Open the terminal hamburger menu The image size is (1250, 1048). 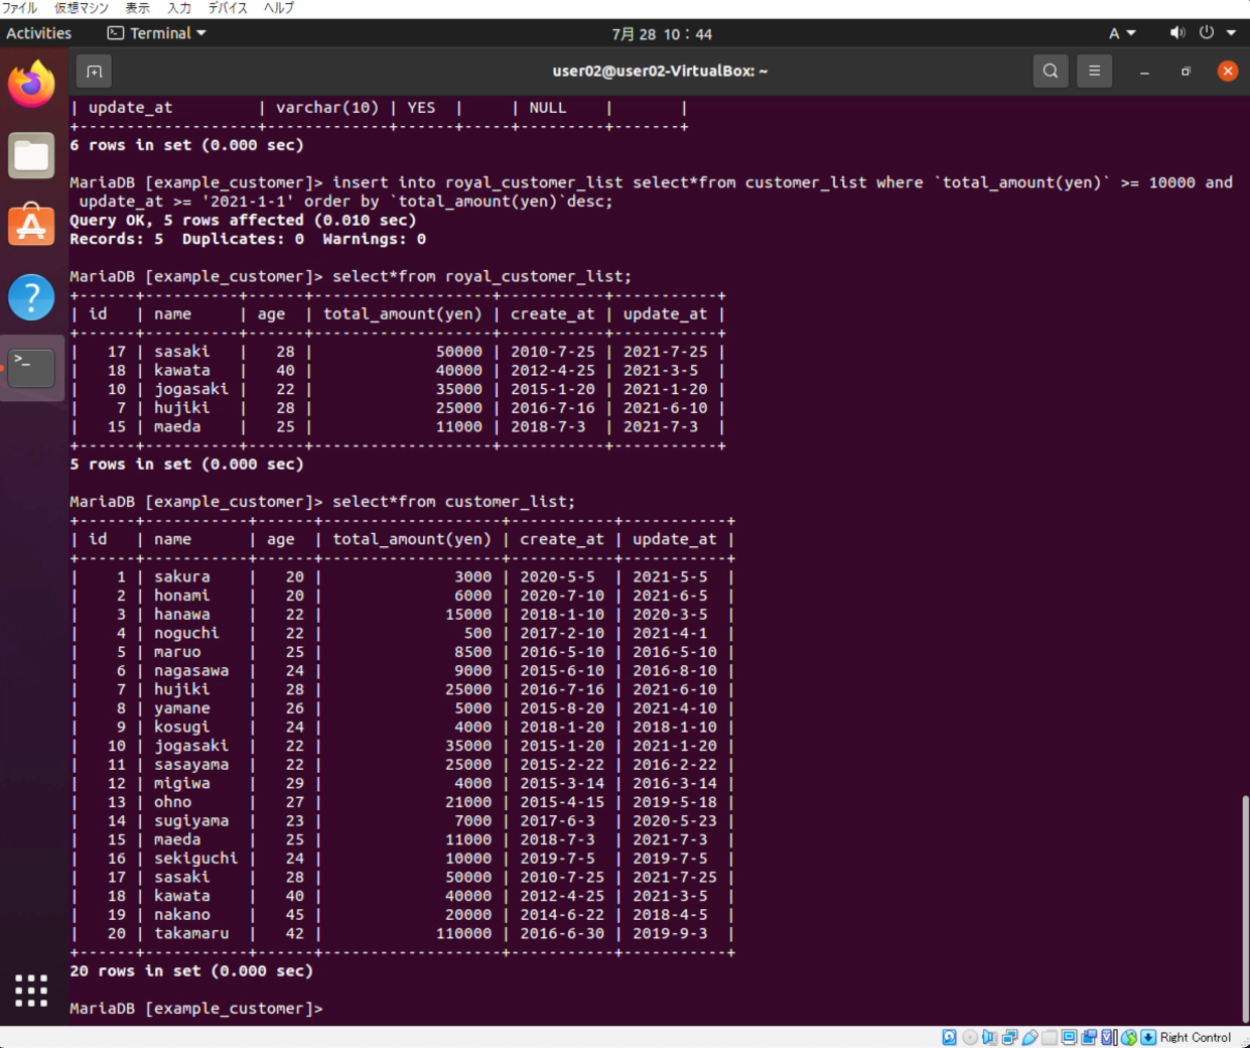1094,71
